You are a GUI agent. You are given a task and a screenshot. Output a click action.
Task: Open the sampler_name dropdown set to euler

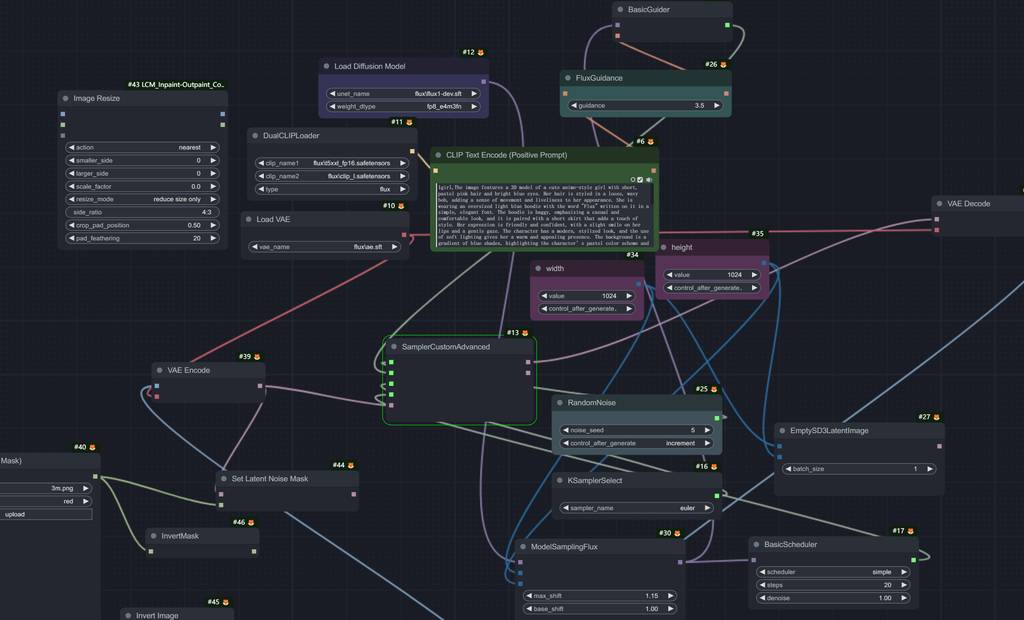tap(638, 508)
